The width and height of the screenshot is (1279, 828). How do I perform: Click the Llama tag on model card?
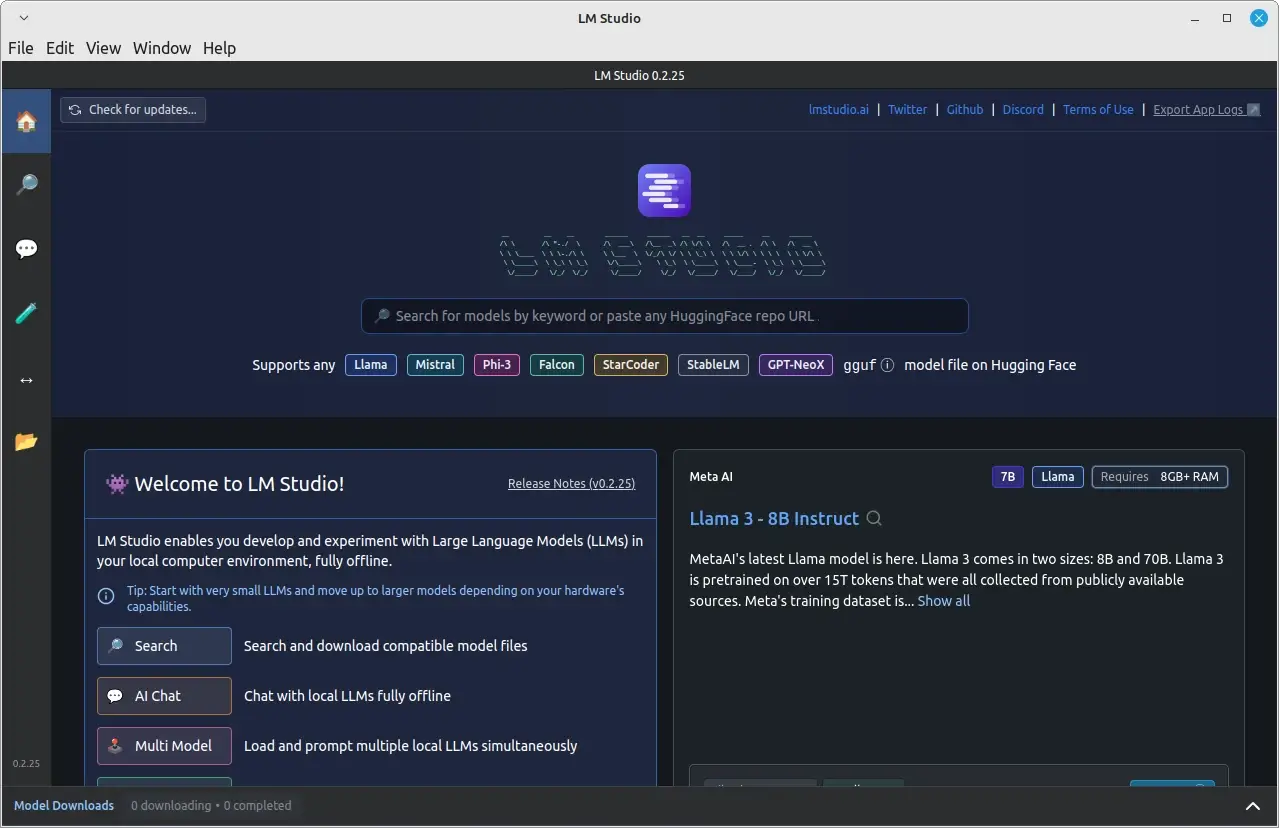coord(1058,477)
